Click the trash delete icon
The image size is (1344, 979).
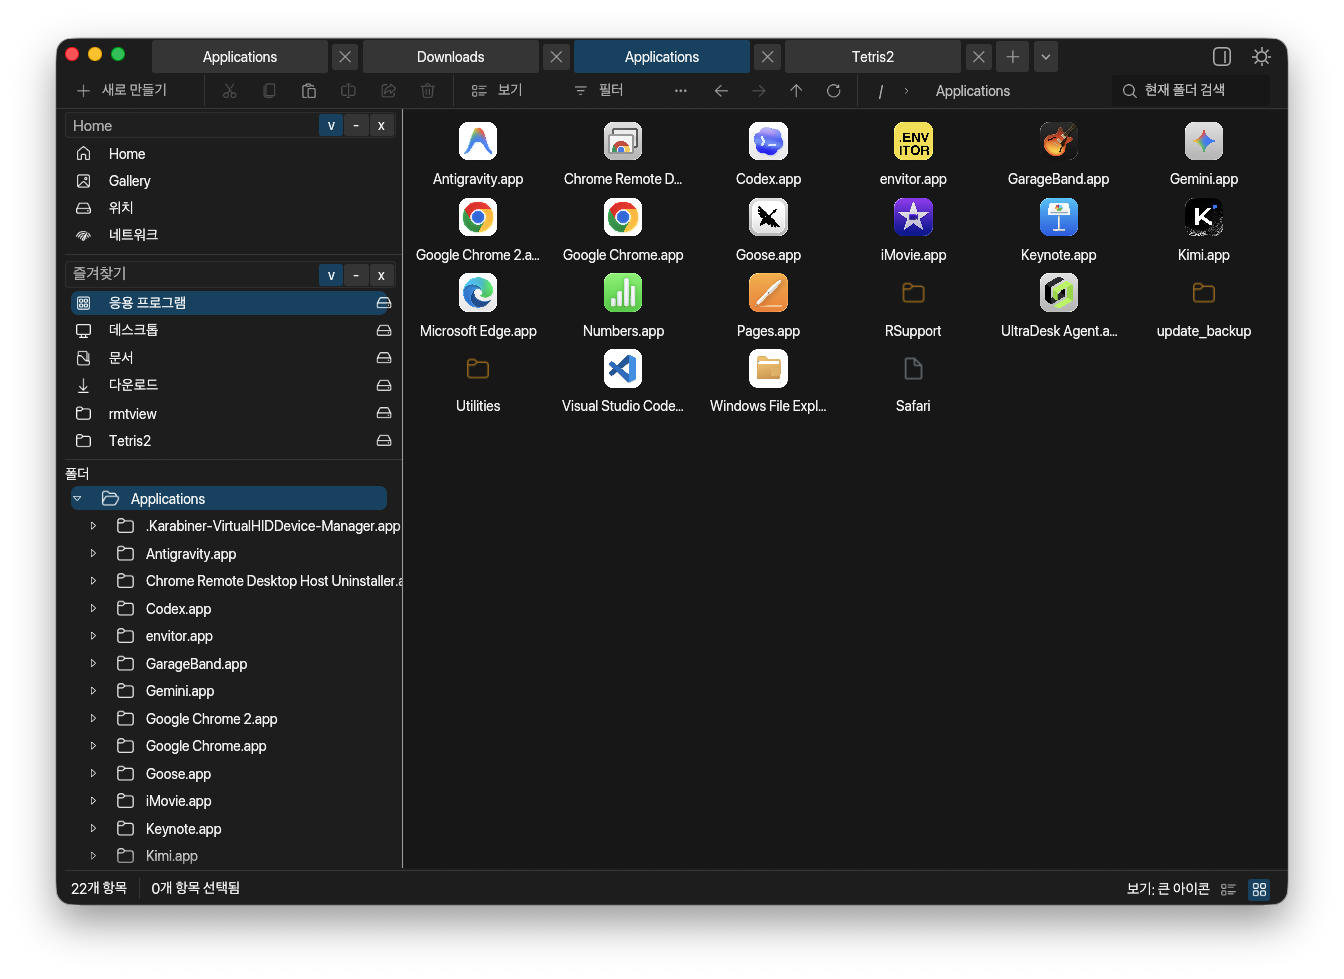428,91
